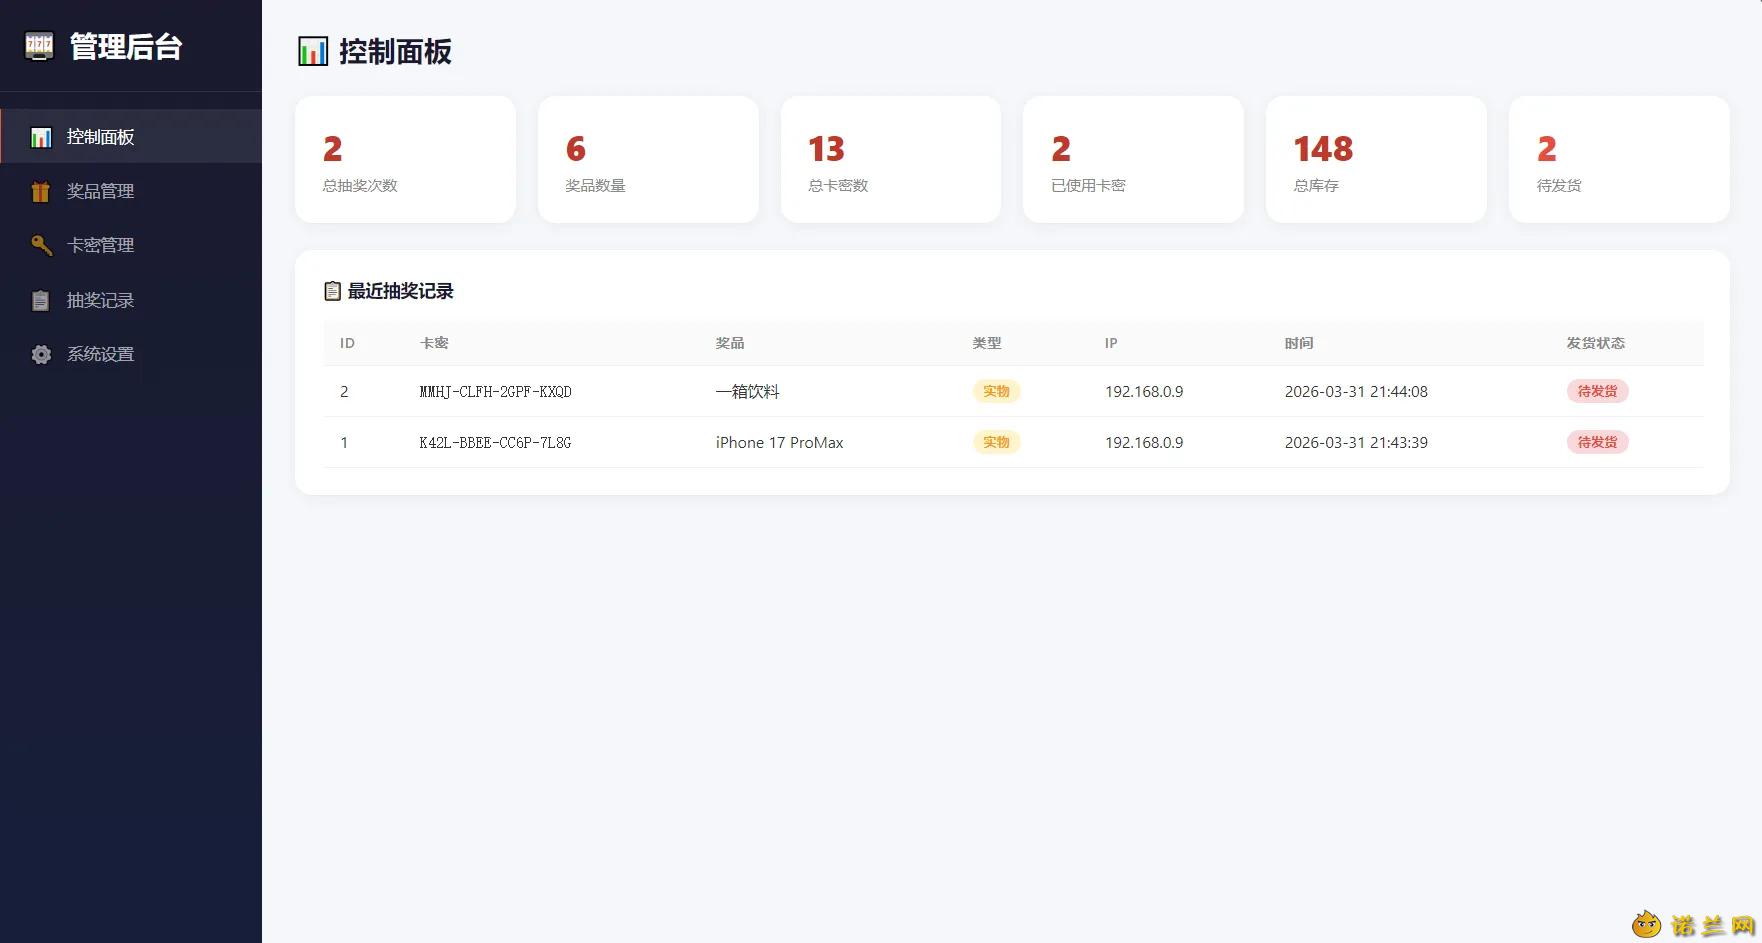Click the 奖品管理 gift box icon
This screenshot has height=943, width=1762.
point(41,191)
